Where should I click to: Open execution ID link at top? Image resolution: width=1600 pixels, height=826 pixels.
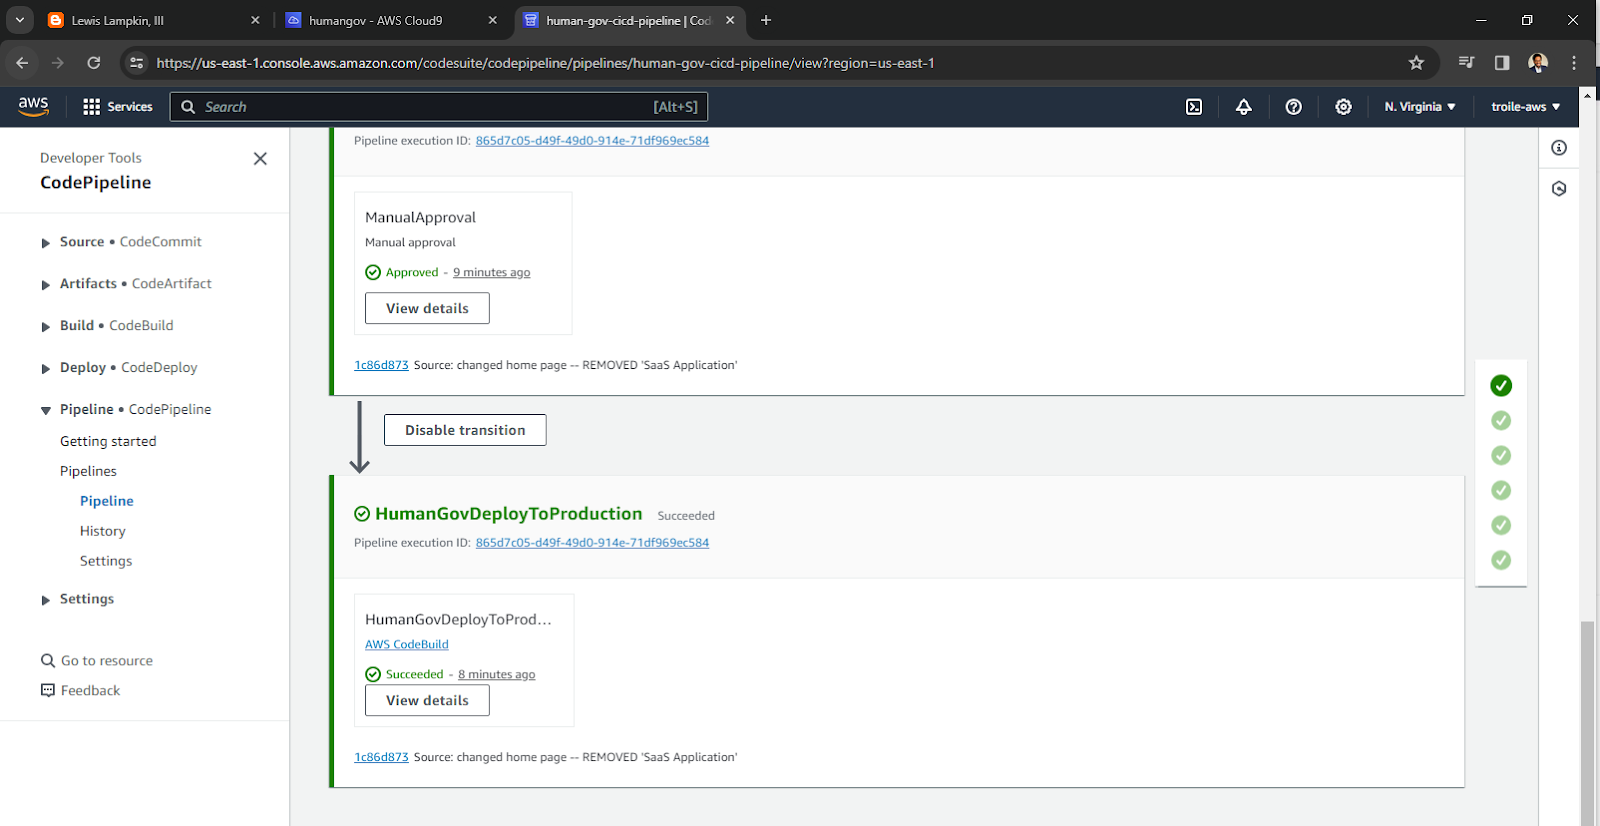tap(592, 141)
